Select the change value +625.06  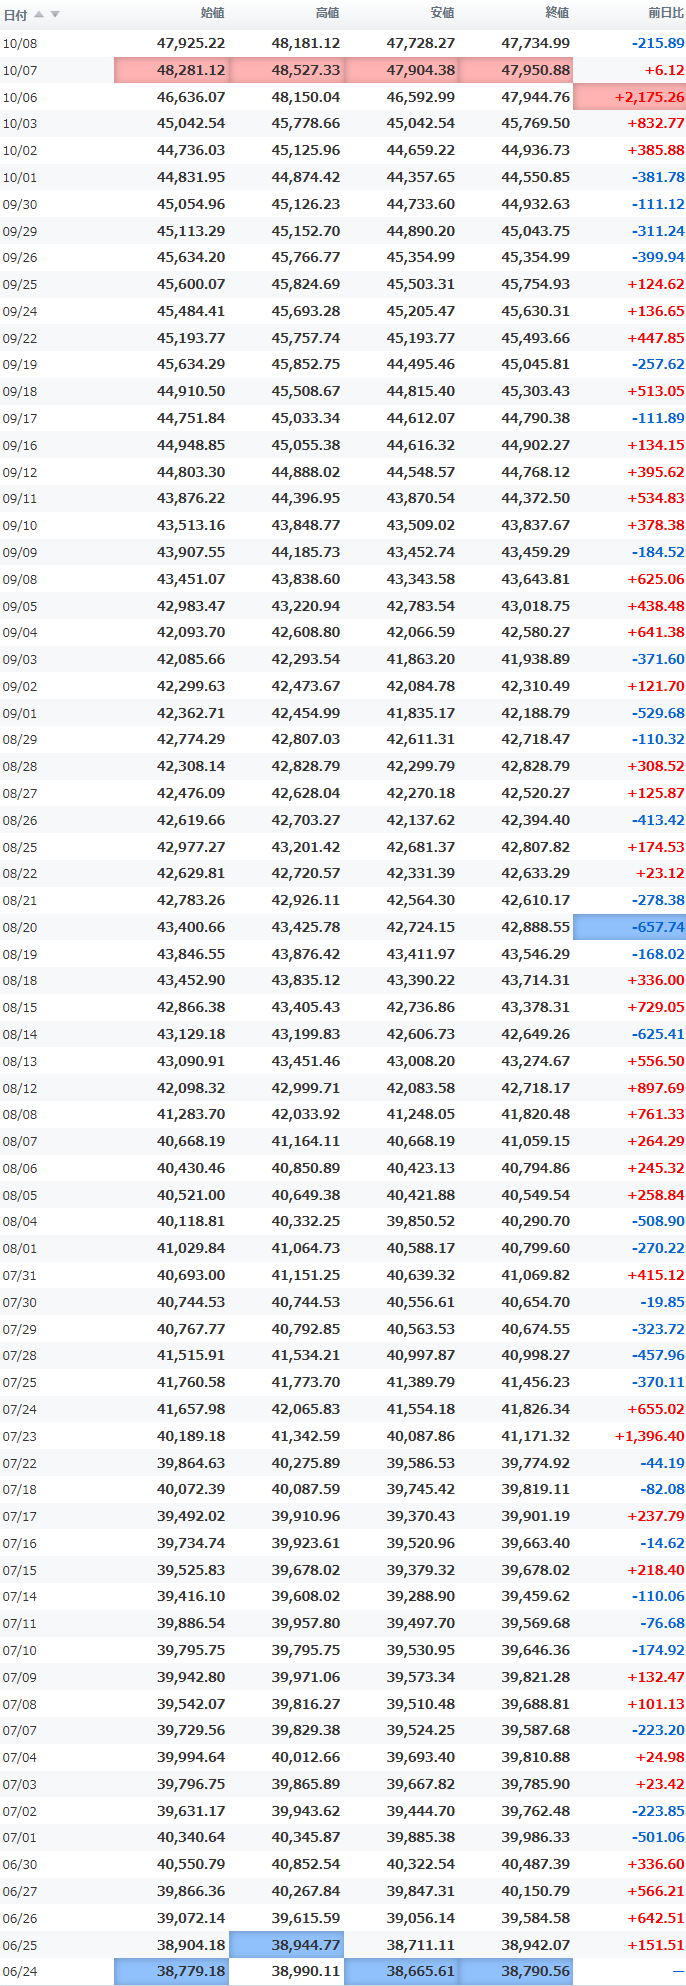coord(656,579)
